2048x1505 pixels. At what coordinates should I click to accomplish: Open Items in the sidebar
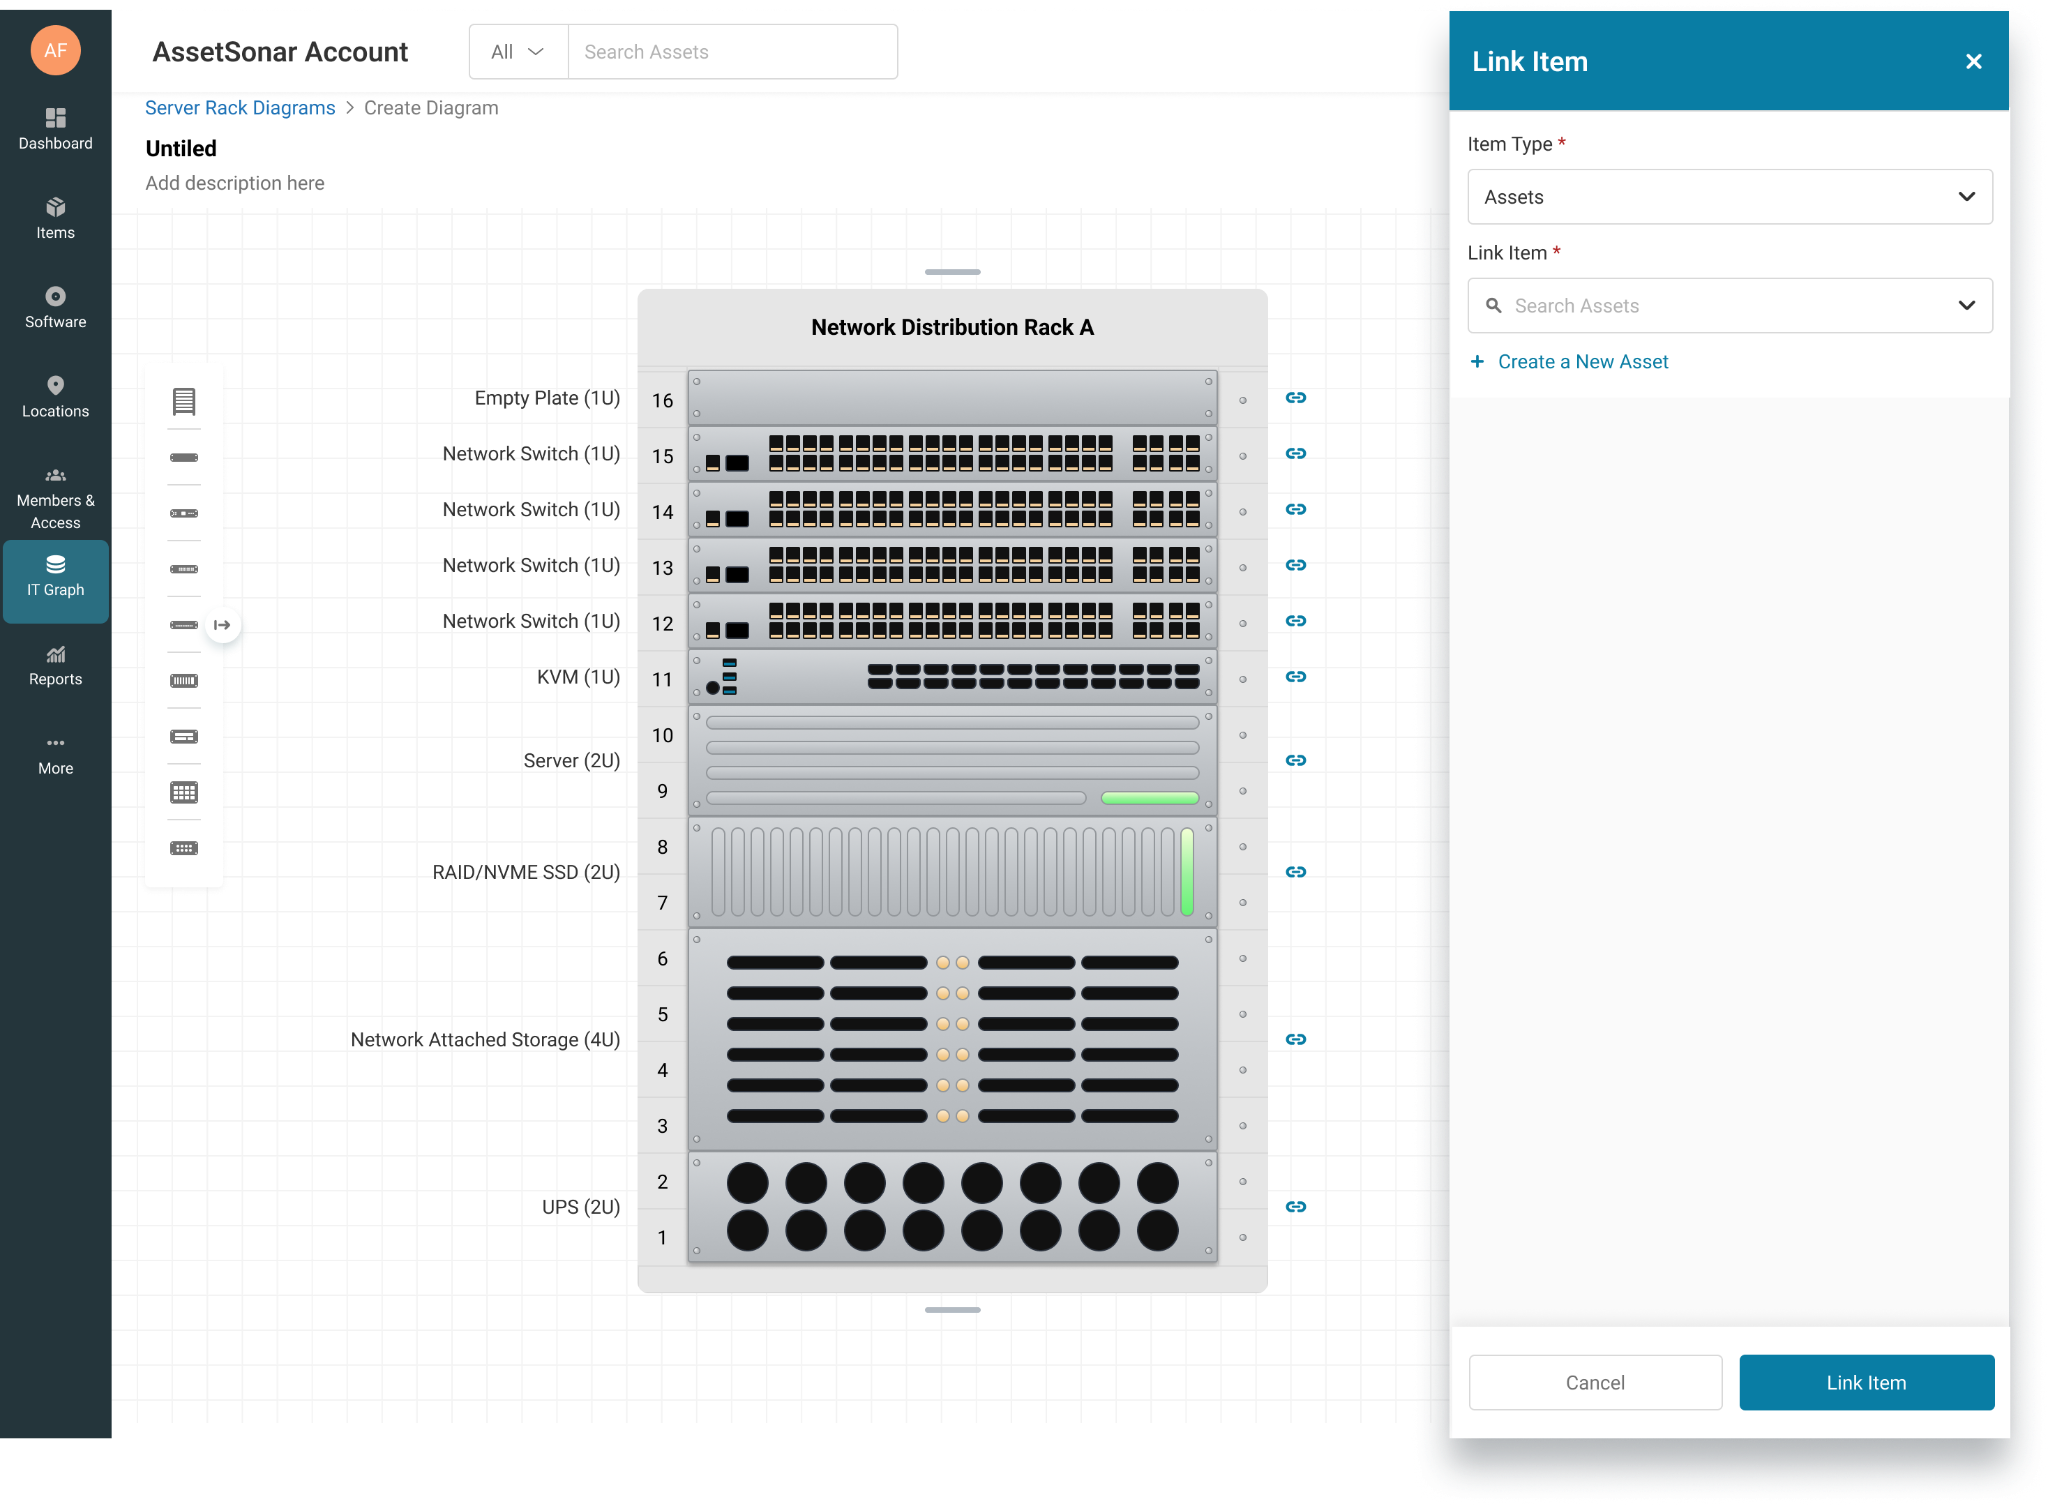coord(56,218)
